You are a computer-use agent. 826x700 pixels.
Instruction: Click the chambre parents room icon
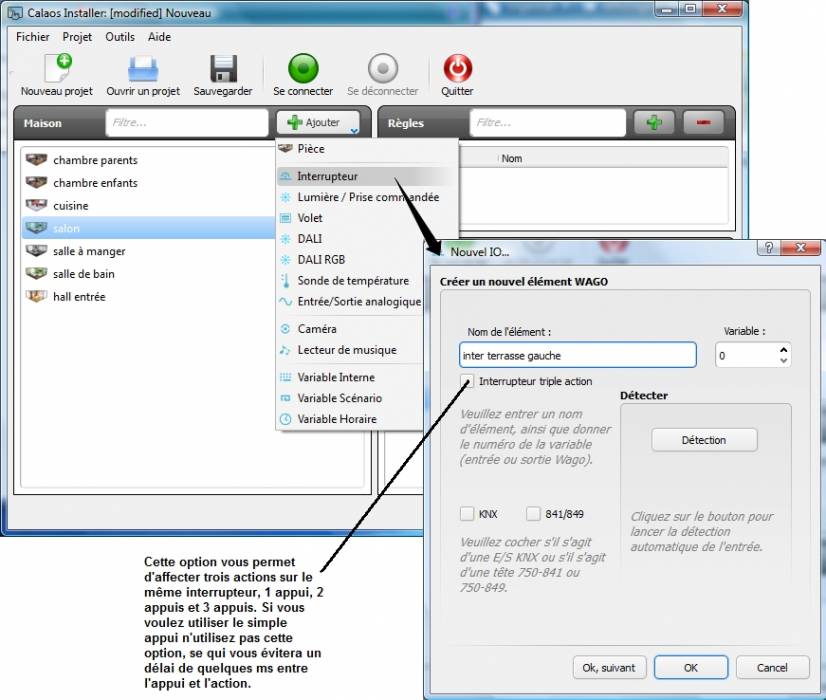click(x=36, y=160)
